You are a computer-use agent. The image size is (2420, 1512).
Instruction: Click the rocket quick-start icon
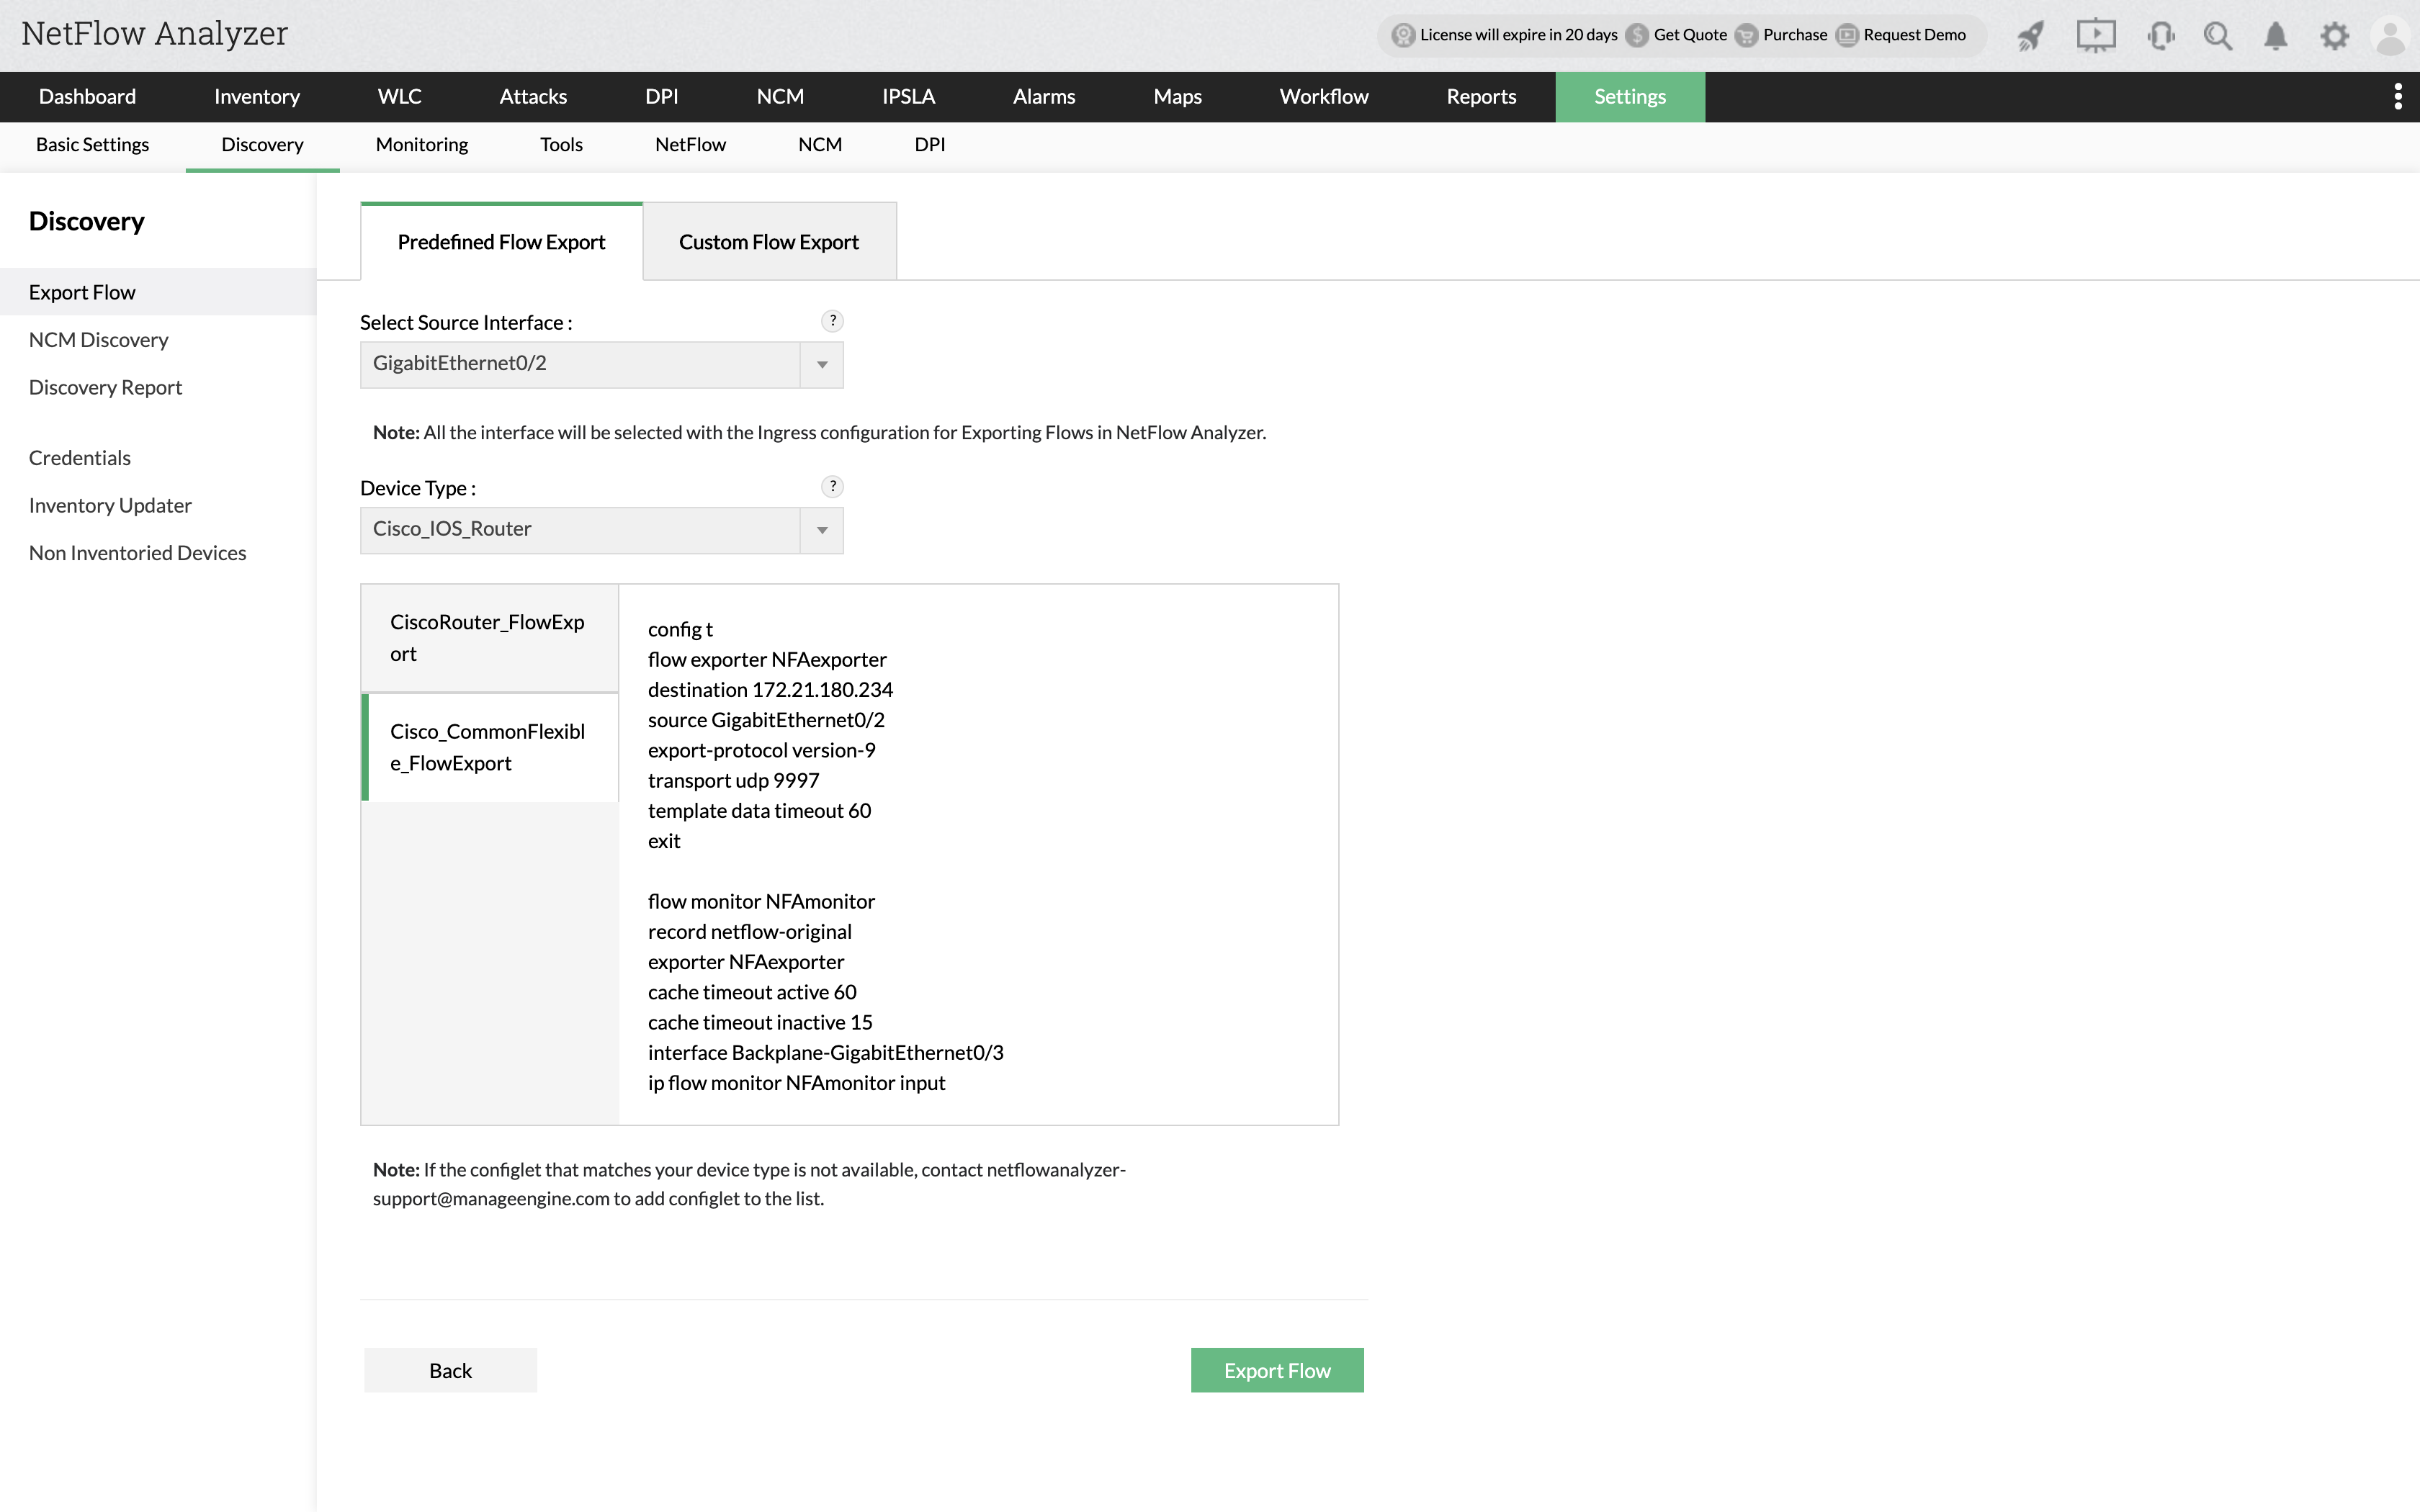point(2030,36)
